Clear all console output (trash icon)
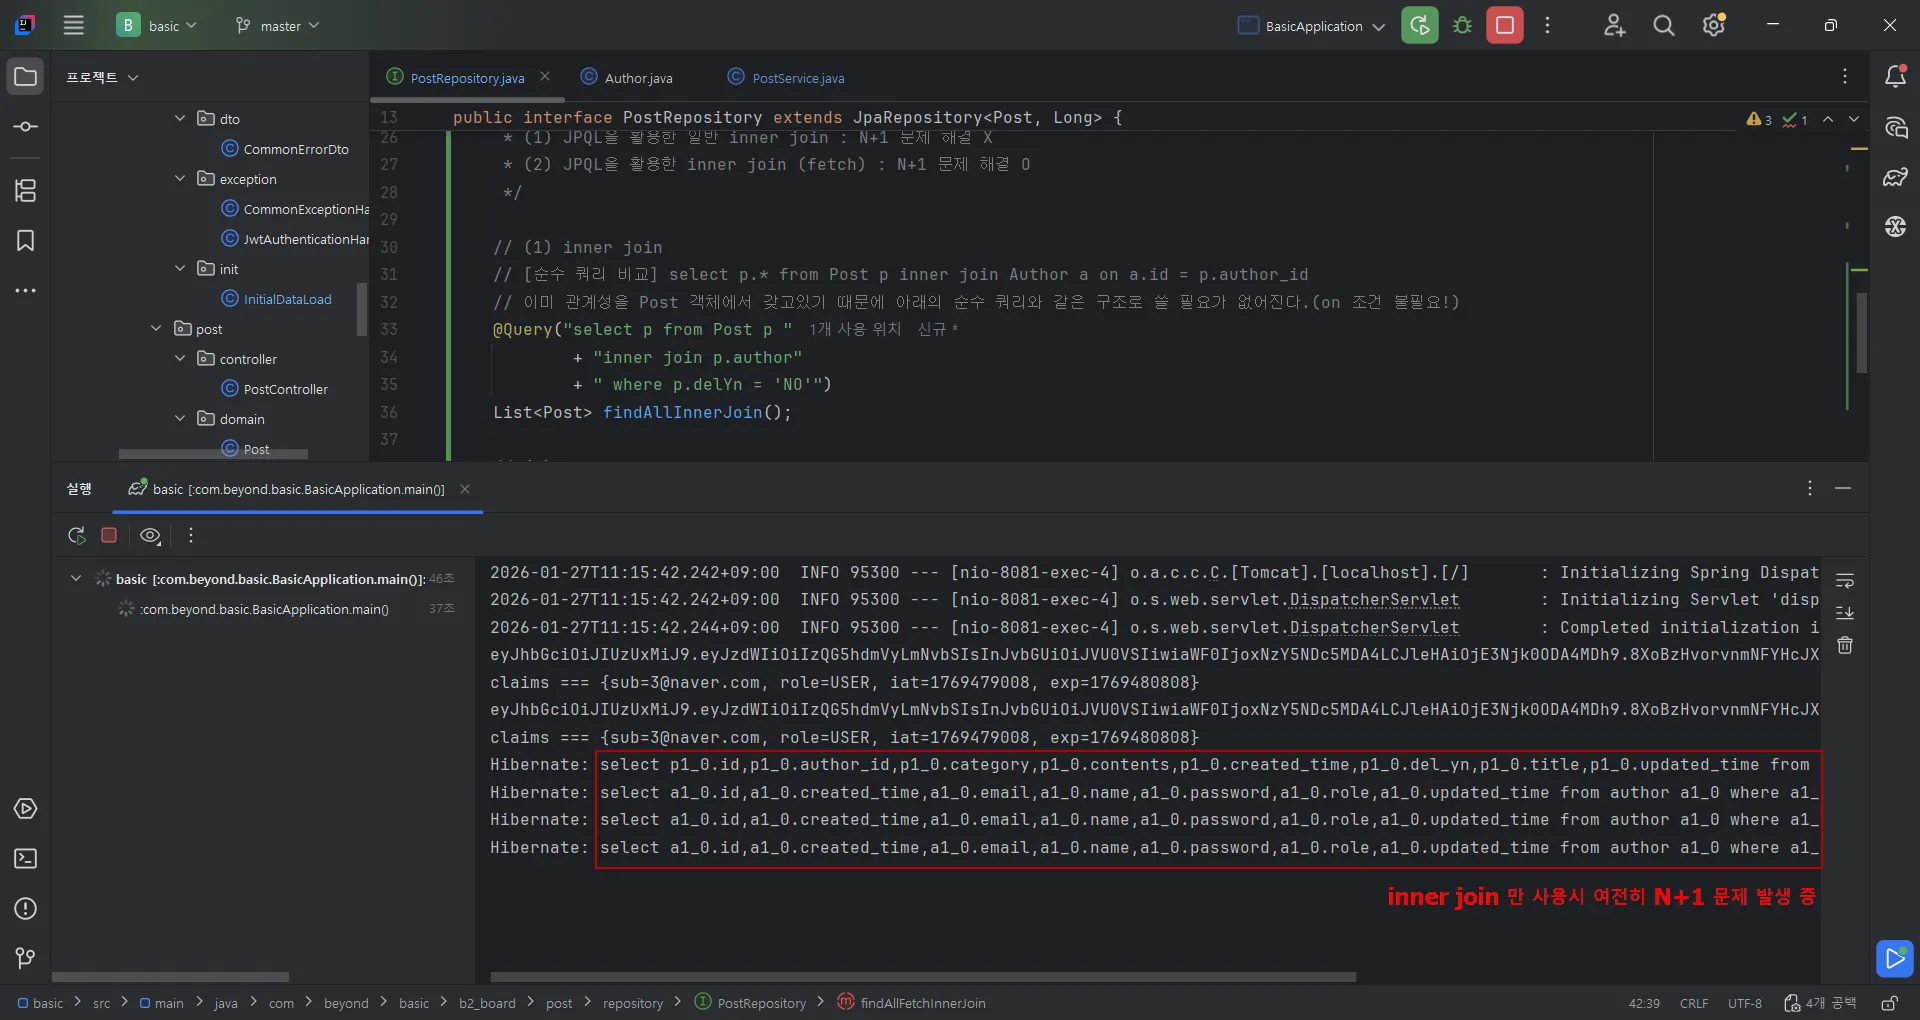The image size is (1920, 1020). [1845, 646]
